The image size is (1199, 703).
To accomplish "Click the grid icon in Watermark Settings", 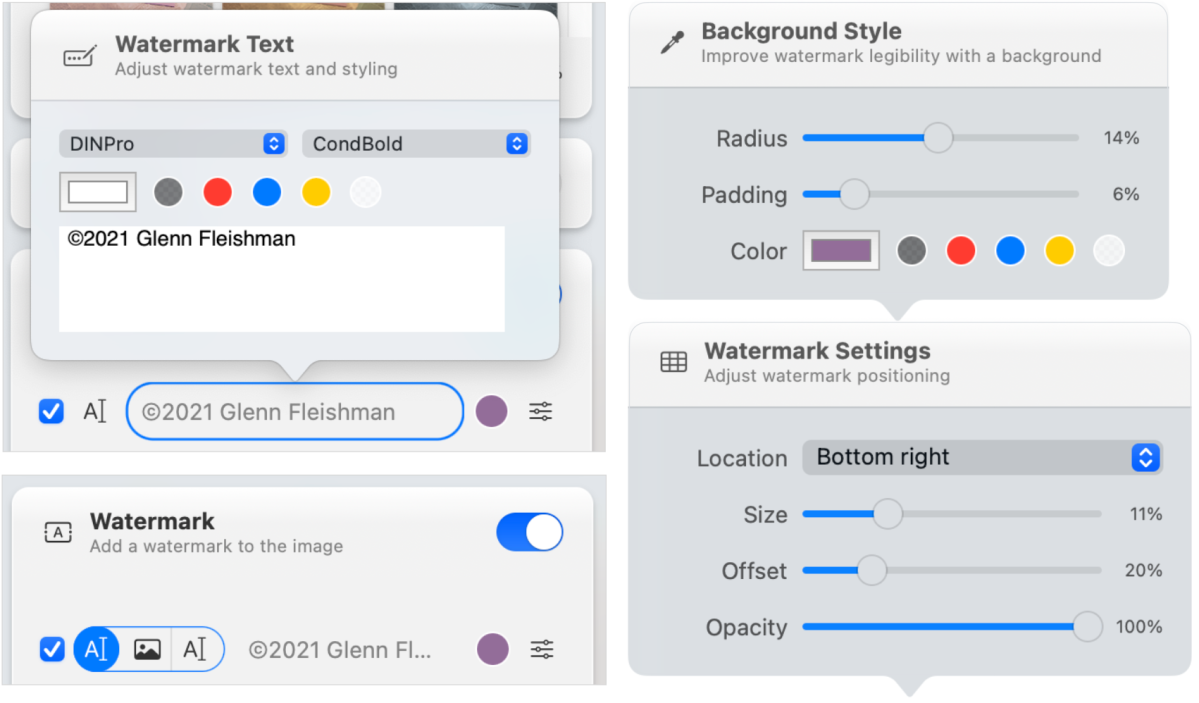I will point(674,363).
